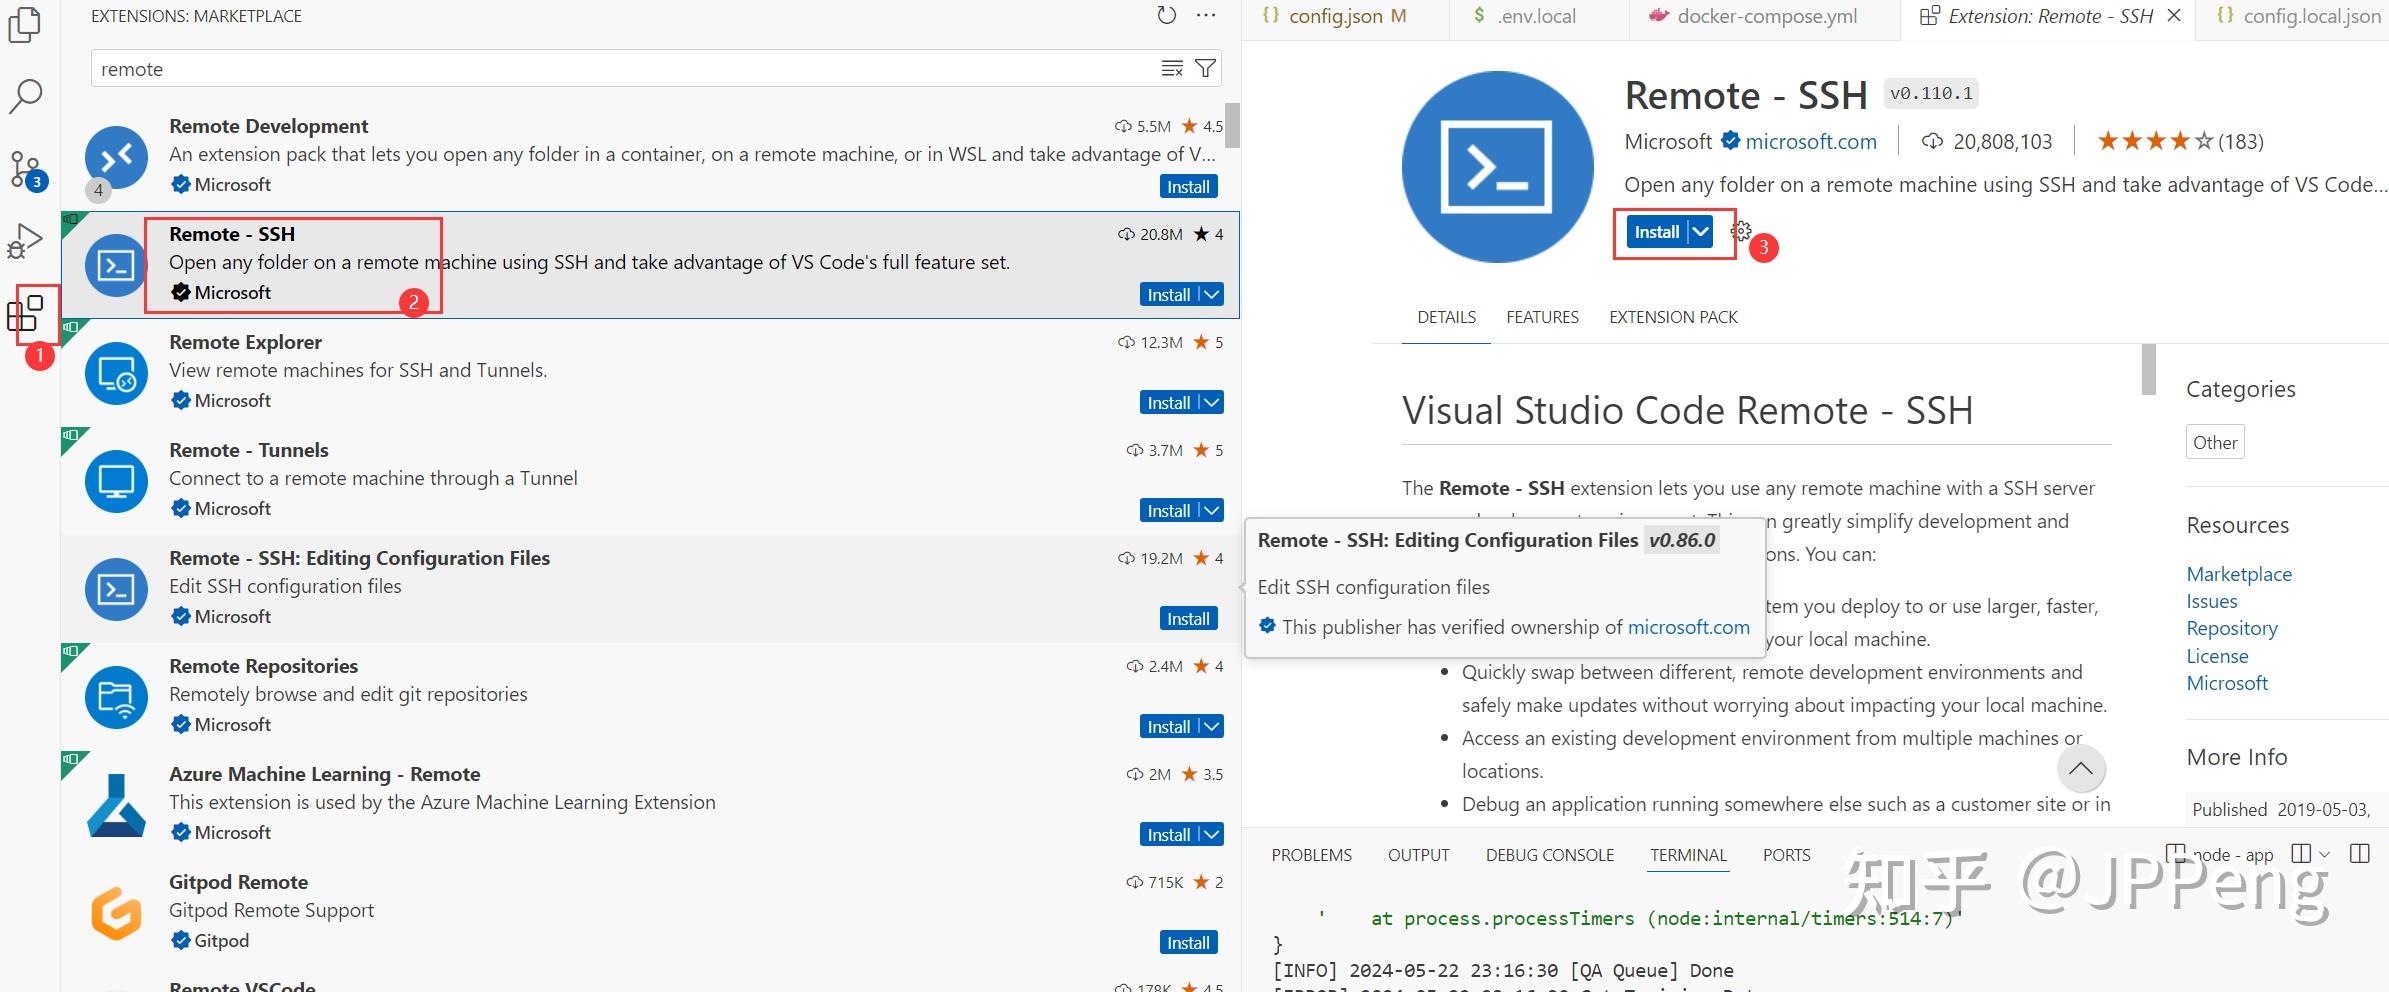Viewport: 2389px width, 992px height.
Task: Select the EXTENSION PACK tab
Action: [1673, 317]
